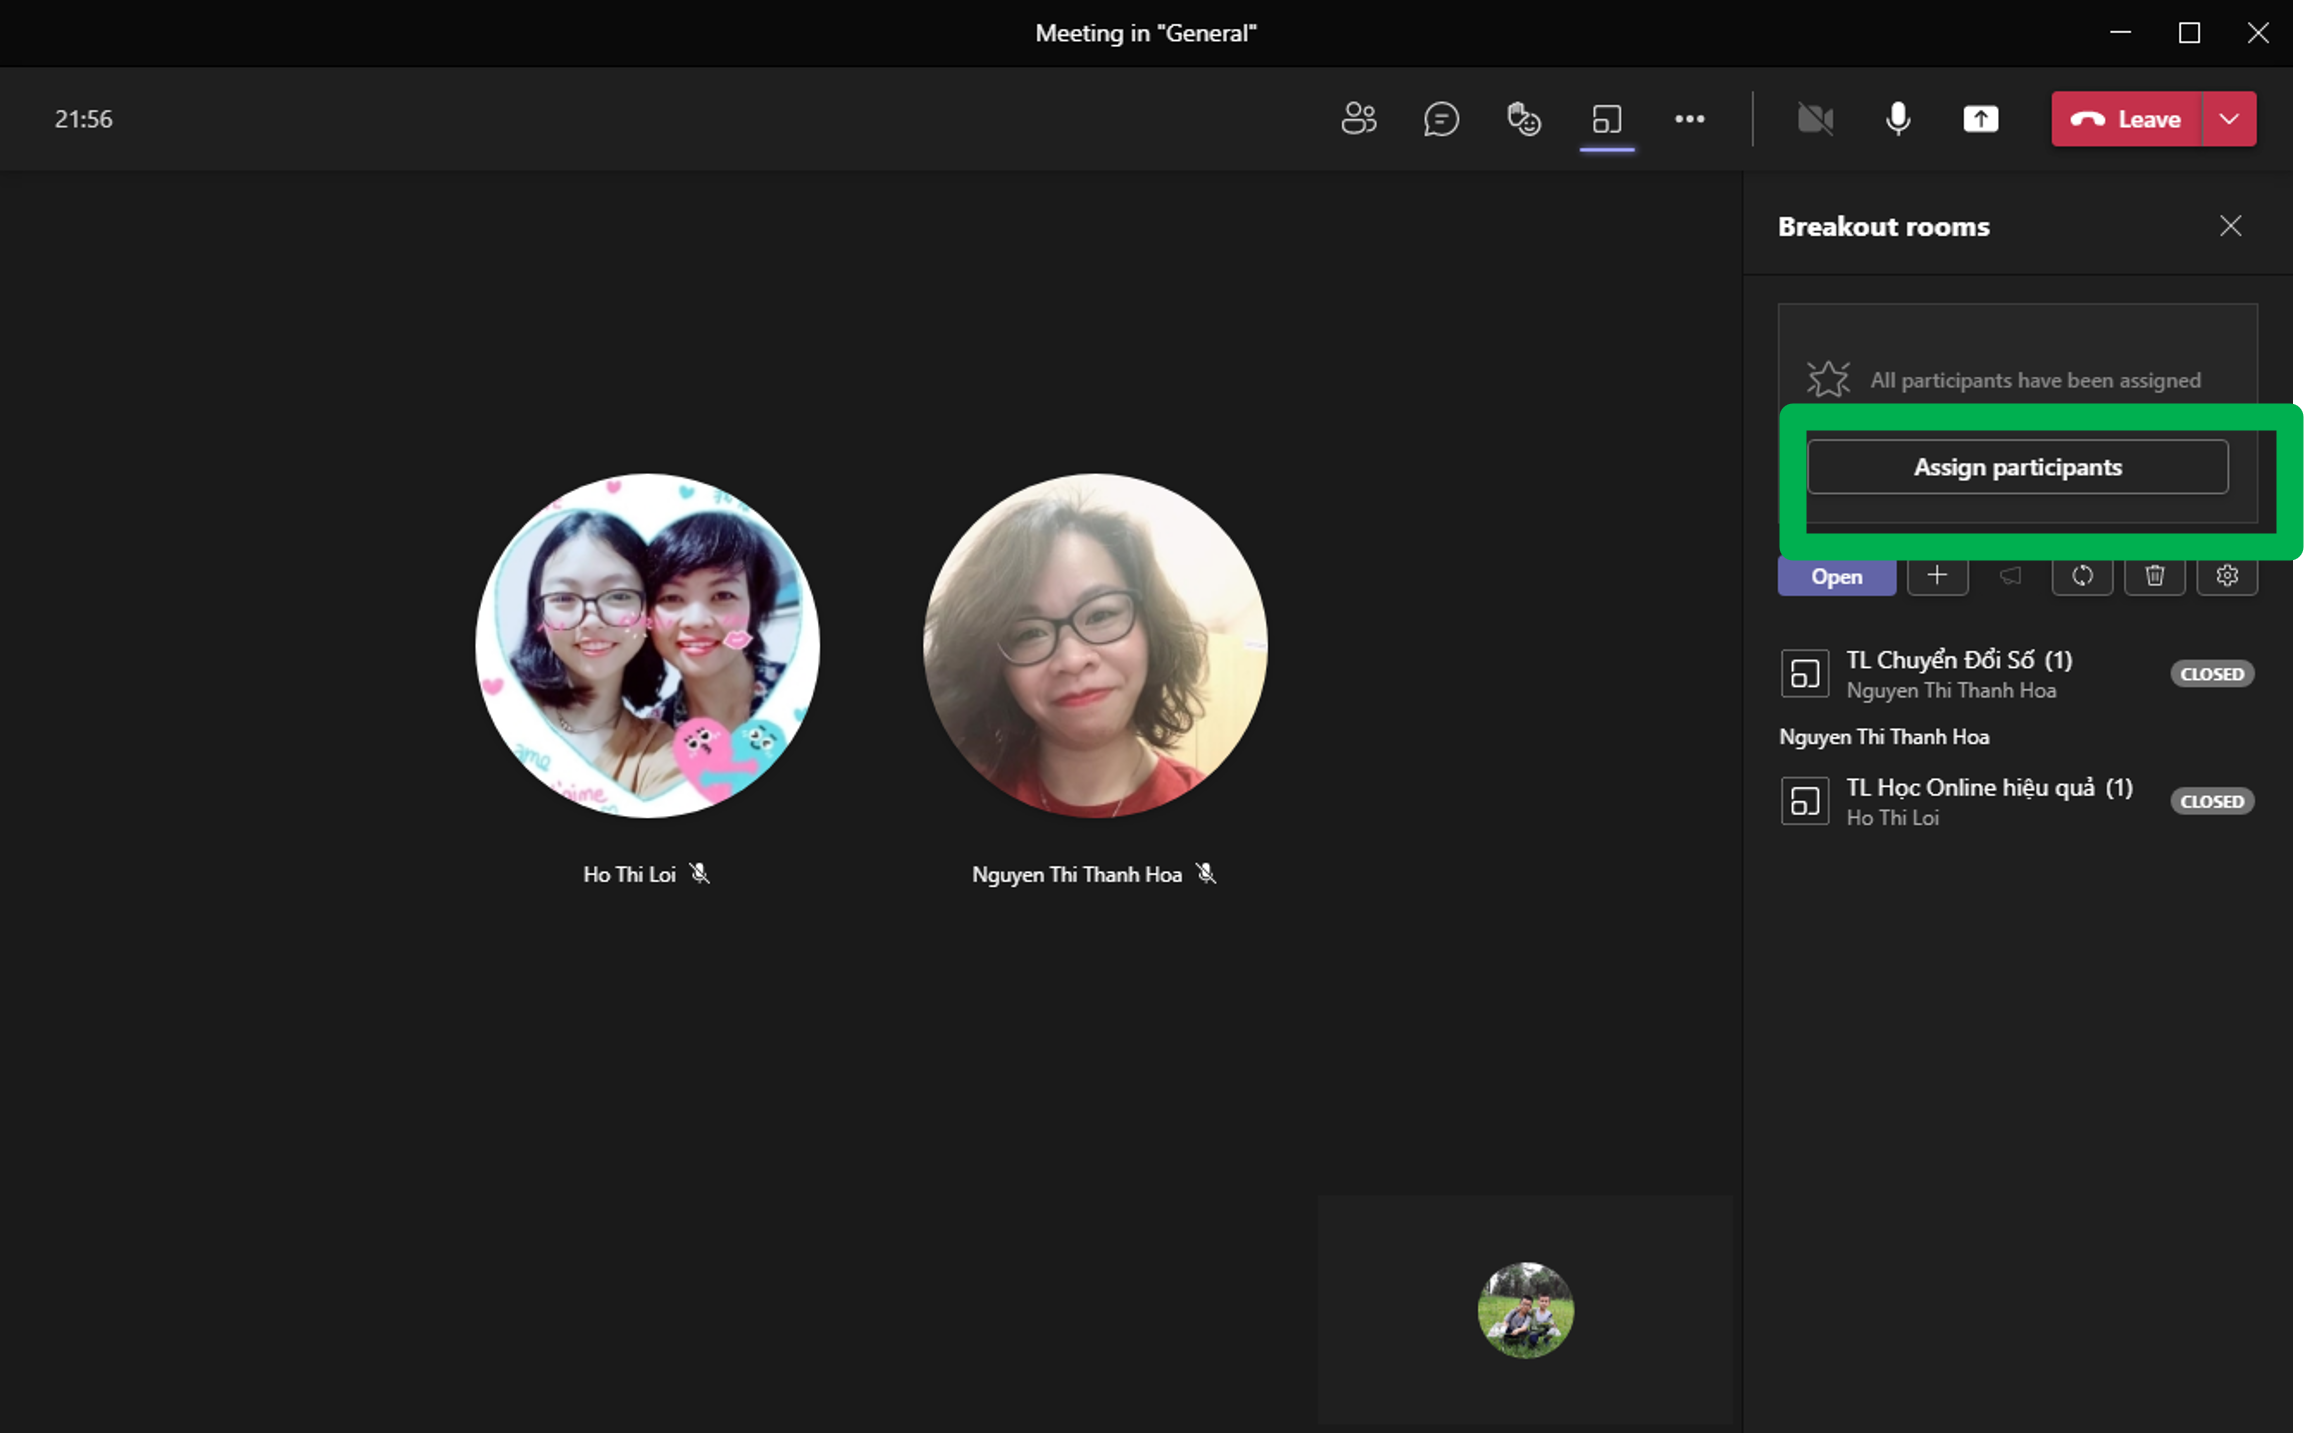Image resolution: width=2304 pixels, height=1433 pixels.
Task: Click Assign participants button
Action: (x=2017, y=467)
